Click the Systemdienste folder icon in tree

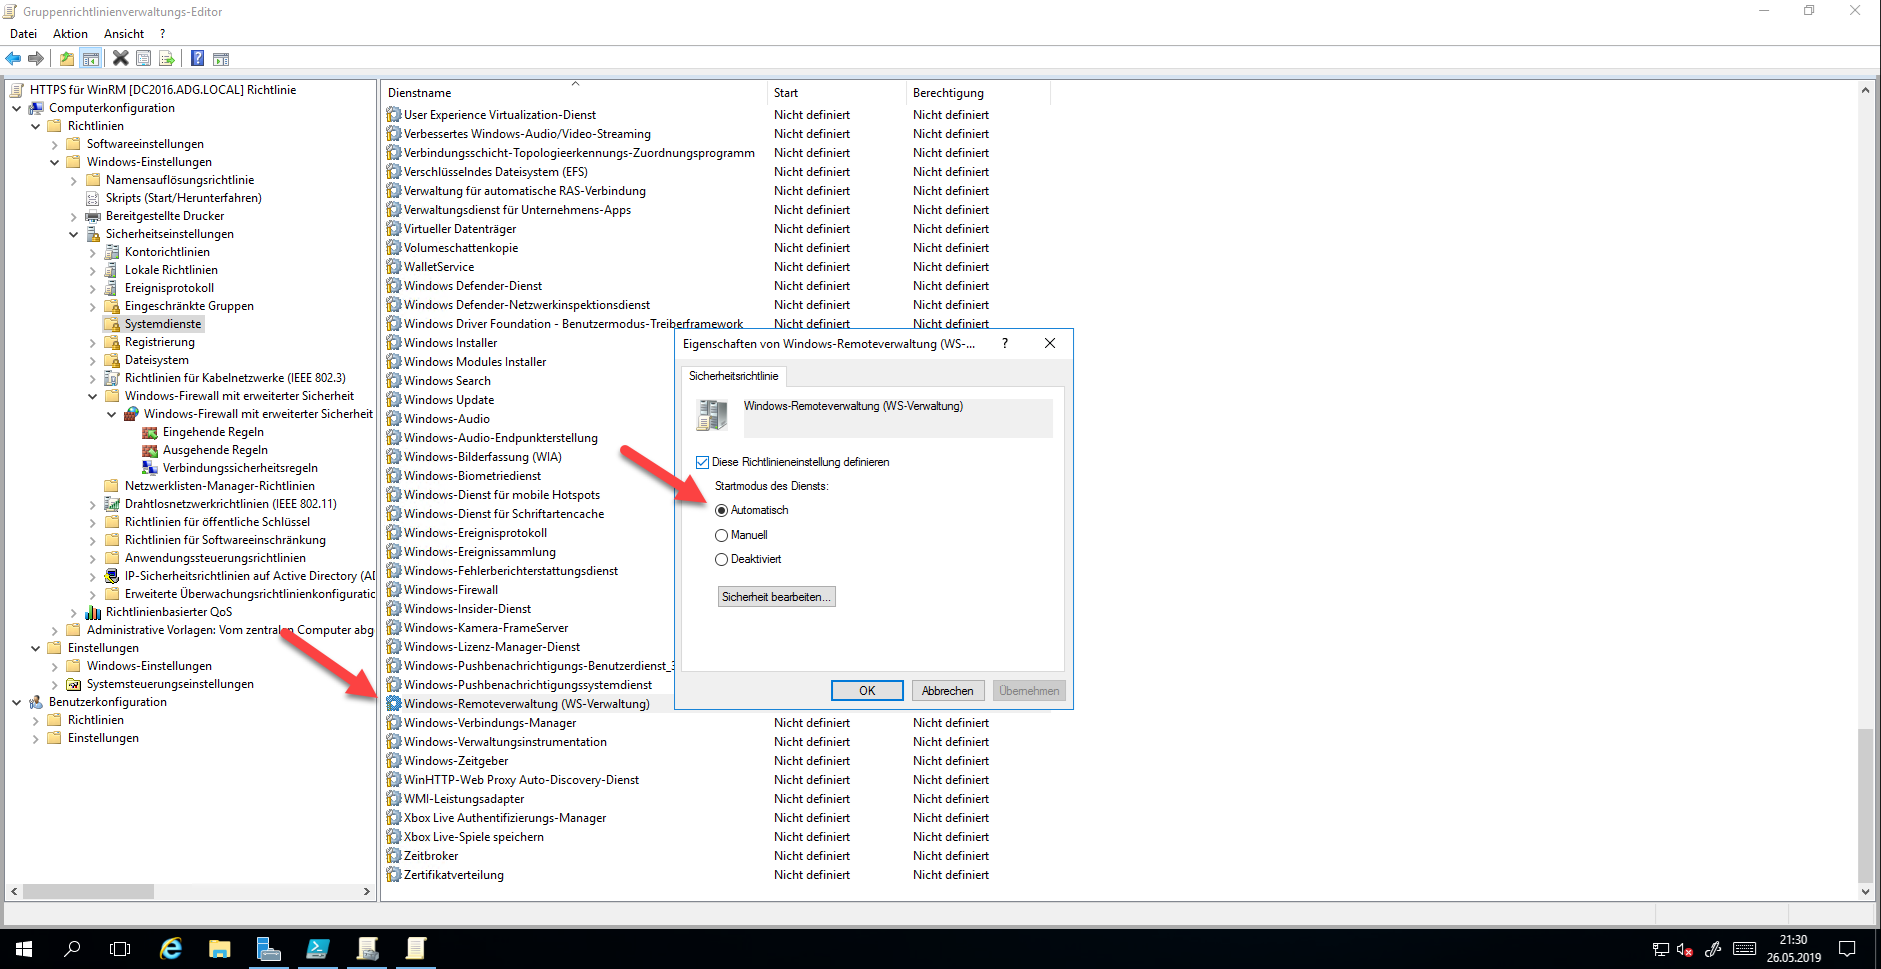112,324
